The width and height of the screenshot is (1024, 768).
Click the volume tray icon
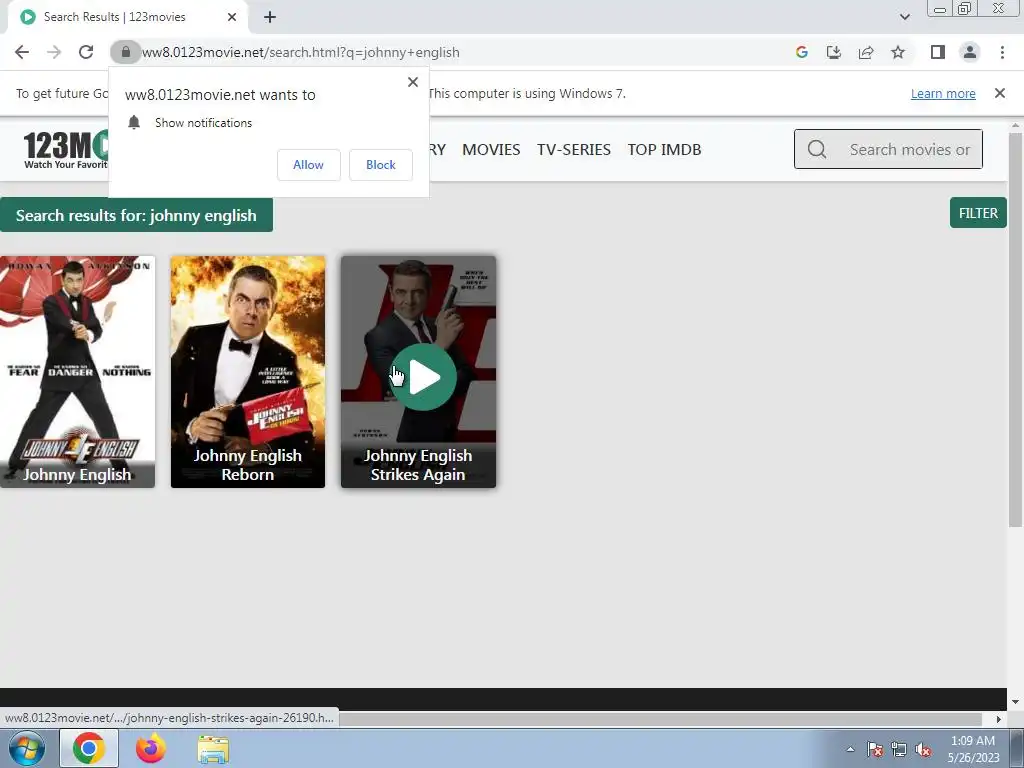923,749
